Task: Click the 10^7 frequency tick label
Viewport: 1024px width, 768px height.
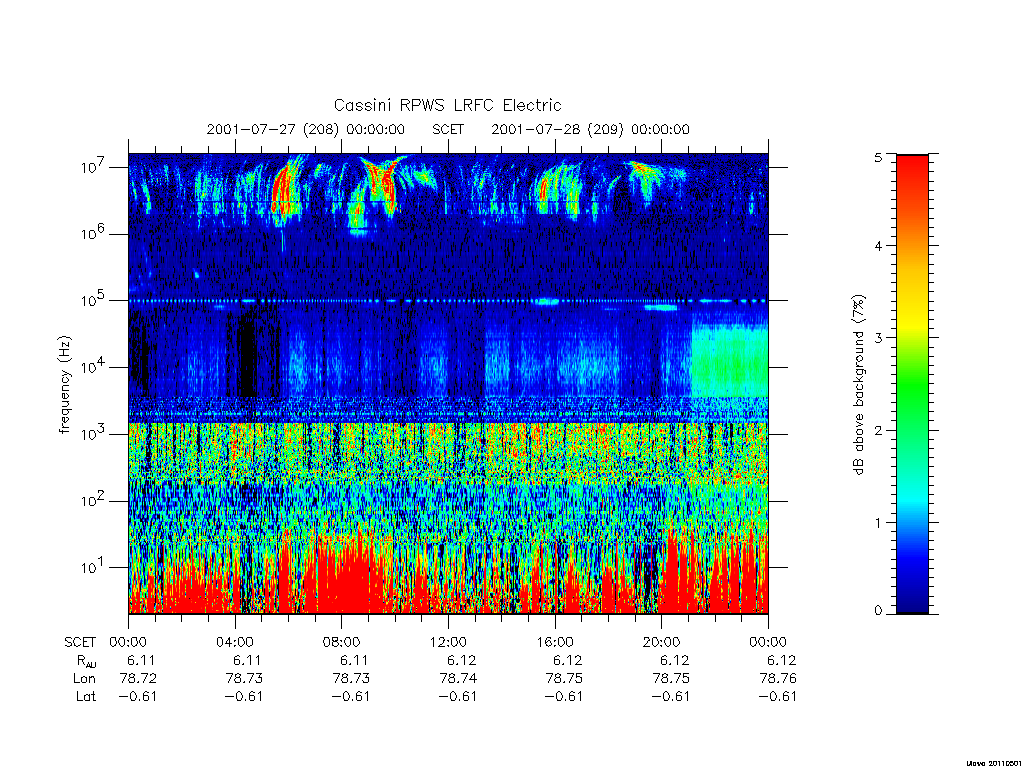Action: click(x=93, y=167)
